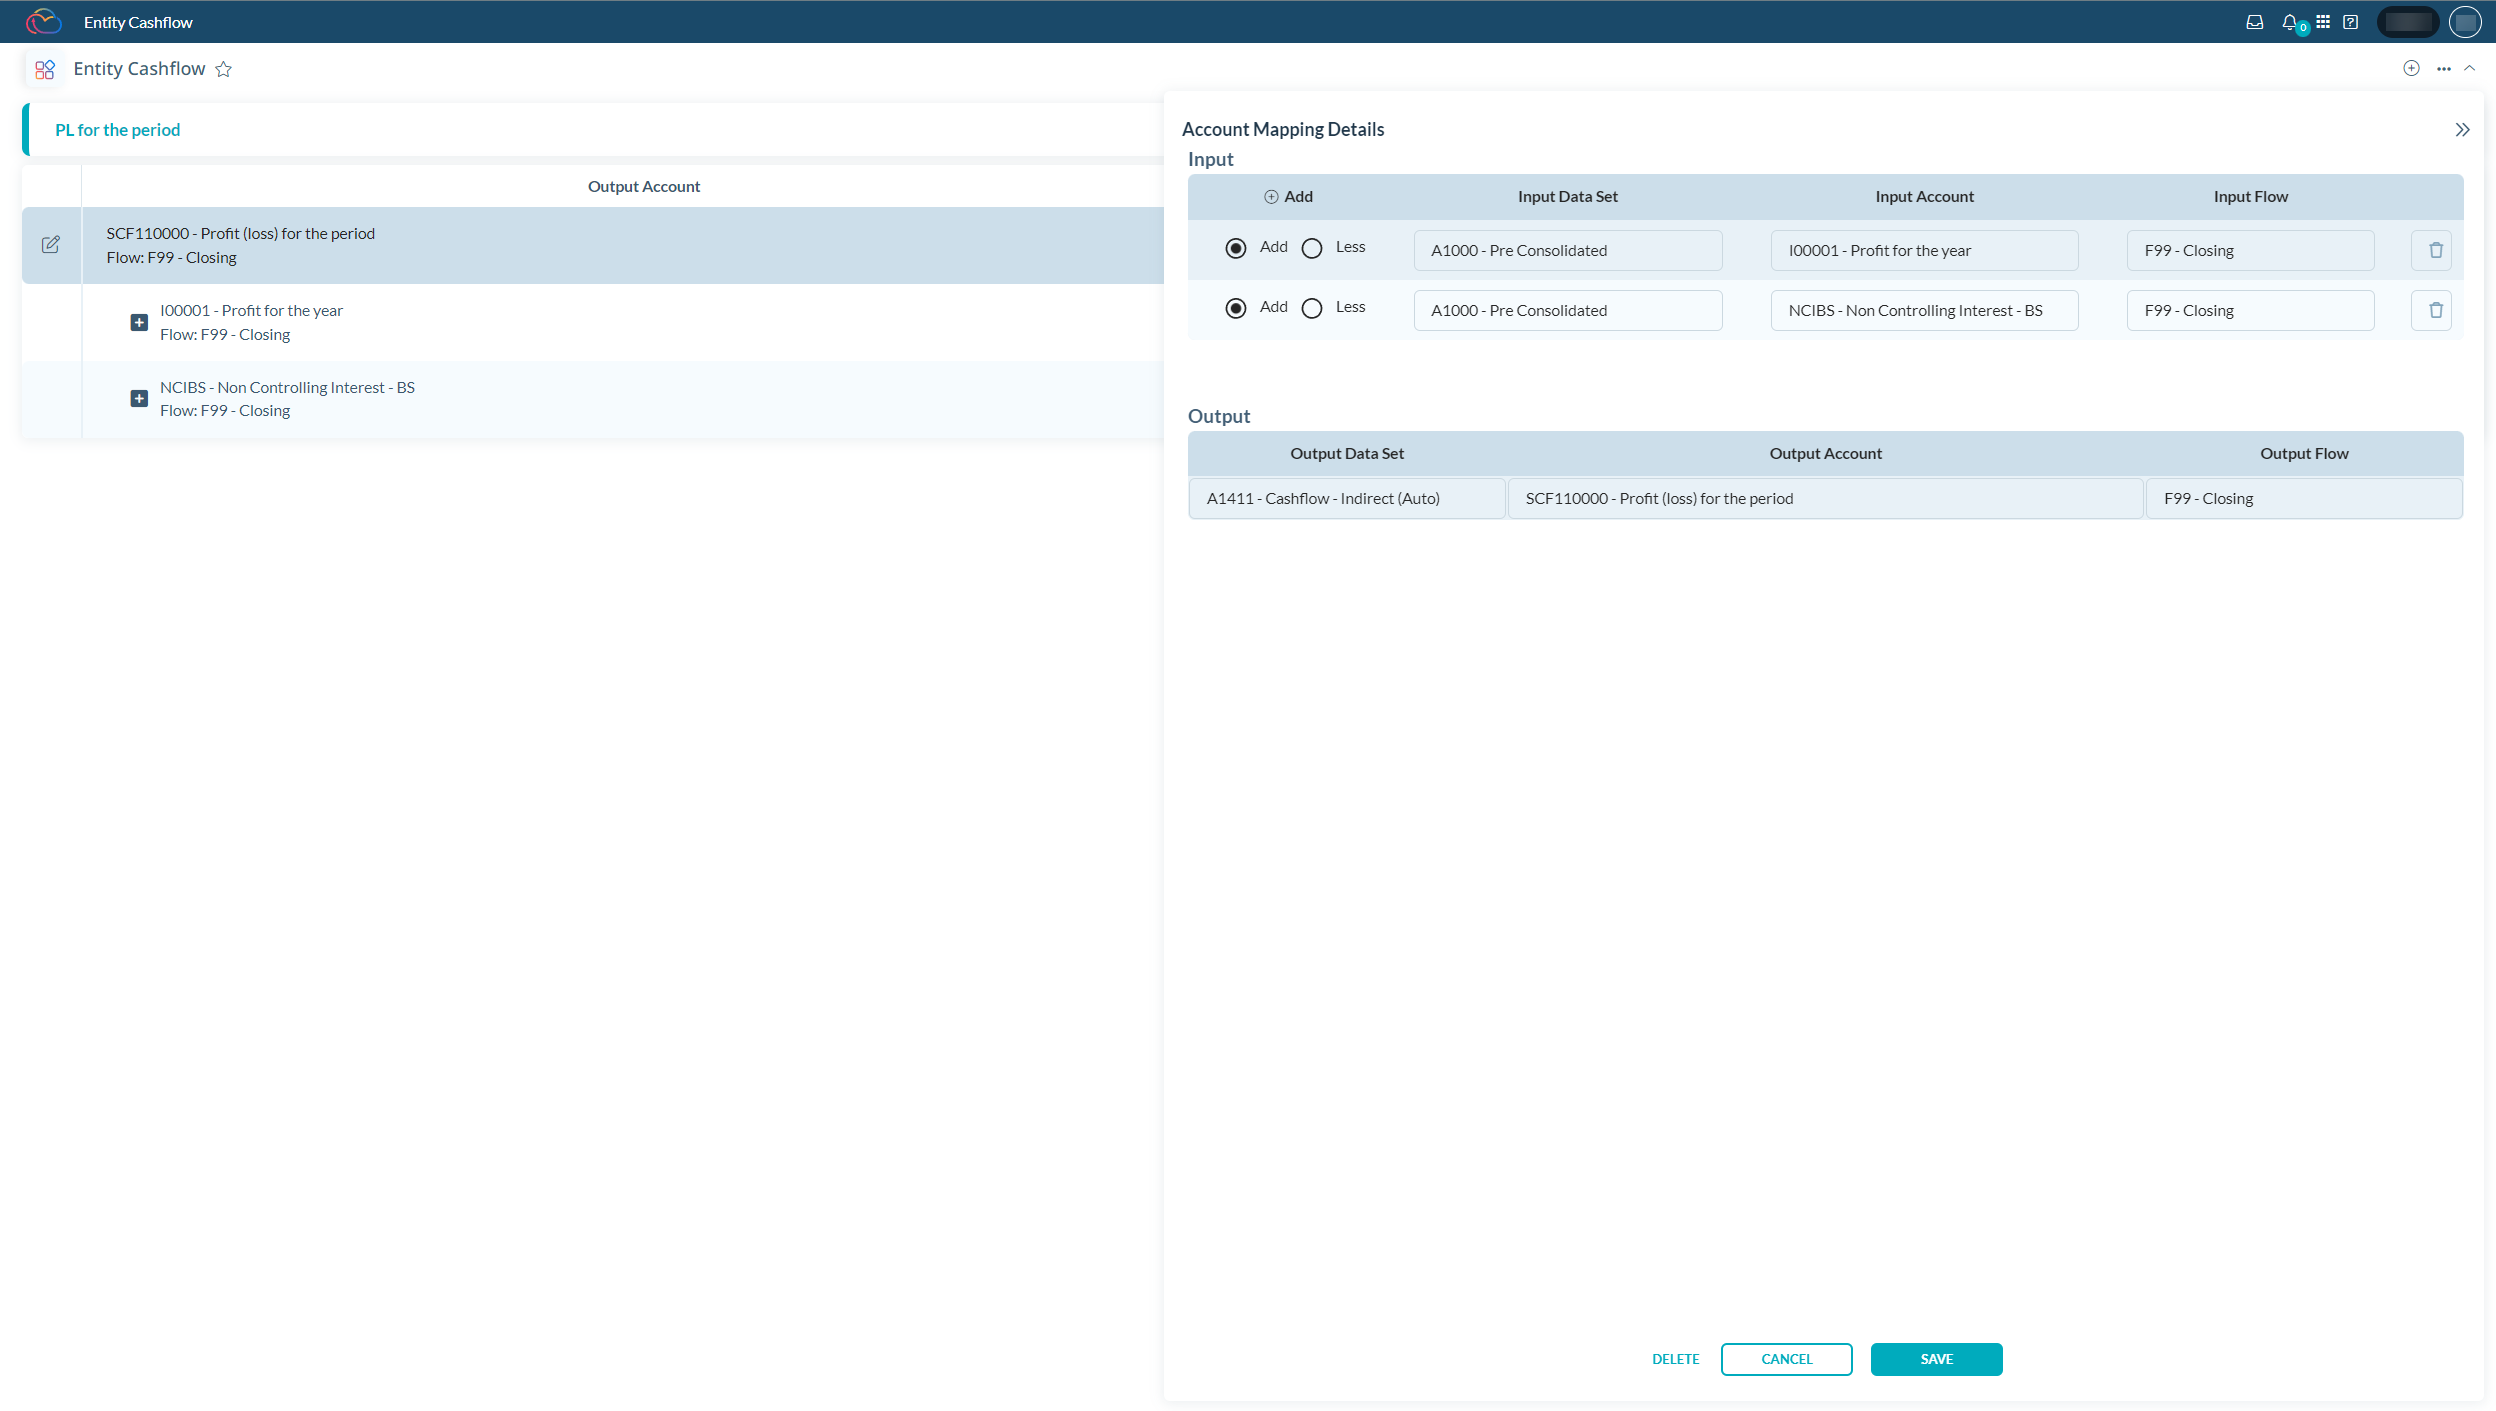Open the inbox icon in the top bar
Viewport: 2496px width, 1411px height.
point(2256,21)
